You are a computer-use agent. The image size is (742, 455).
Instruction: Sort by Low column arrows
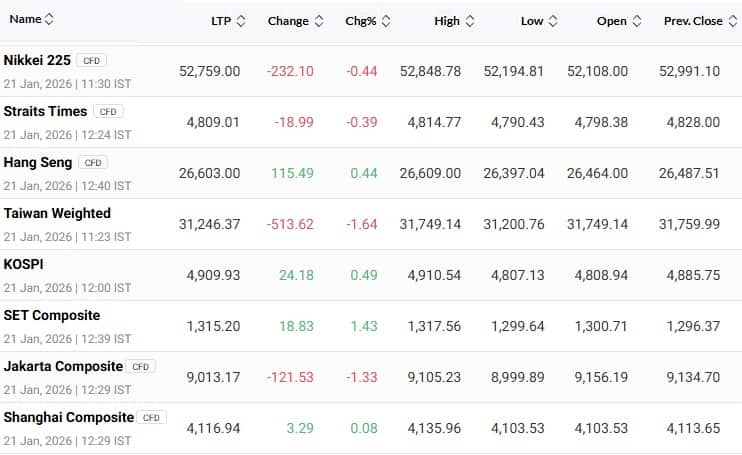point(553,21)
